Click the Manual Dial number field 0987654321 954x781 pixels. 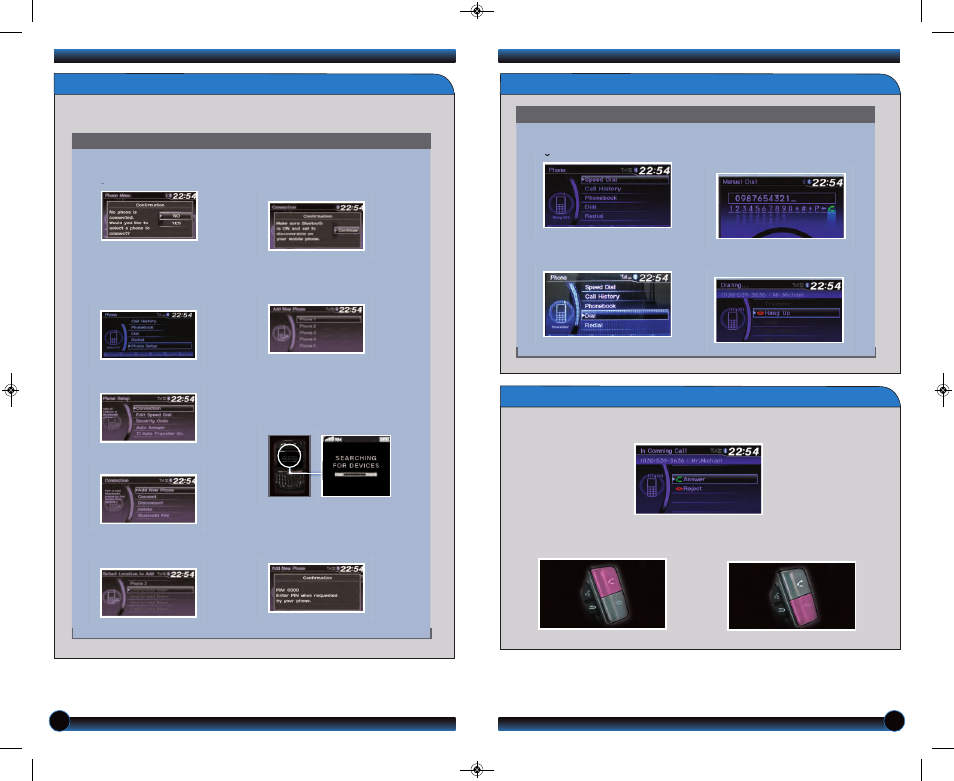click(x=782, y=198)
